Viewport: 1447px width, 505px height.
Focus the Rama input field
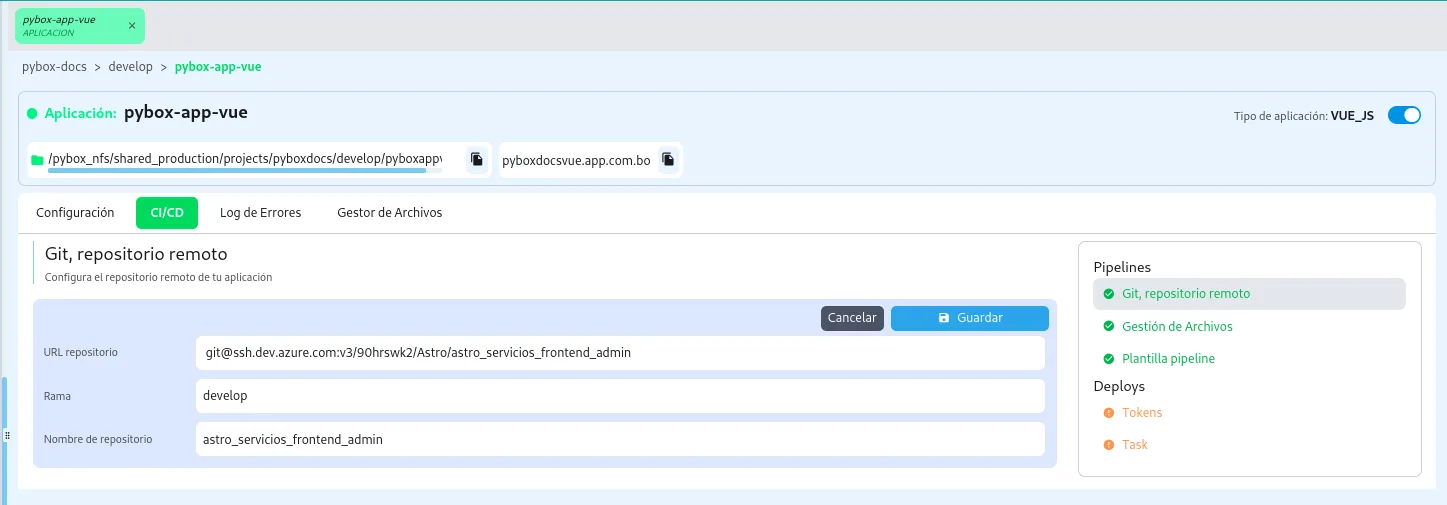click(x=620, y=396)
